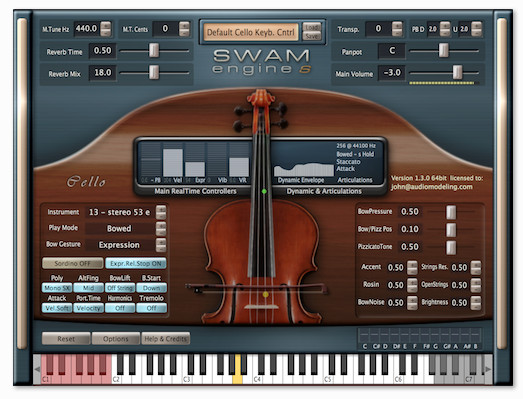The image size is (523, 399).
Task: Click the Brightness value stepper
Action: (x=476, y=303)
